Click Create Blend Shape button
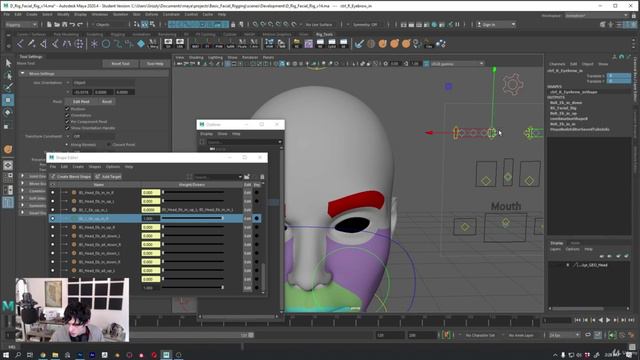The height and width of the screenshot is (360, 640). 71,177
